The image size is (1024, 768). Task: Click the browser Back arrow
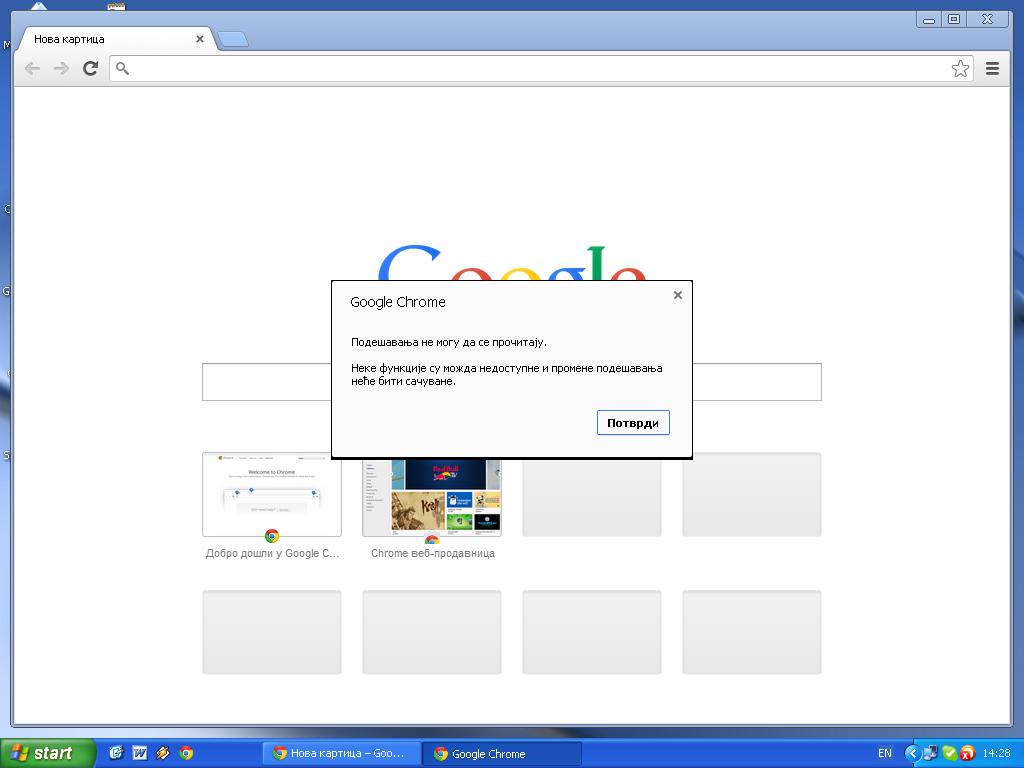pos(32,69)
